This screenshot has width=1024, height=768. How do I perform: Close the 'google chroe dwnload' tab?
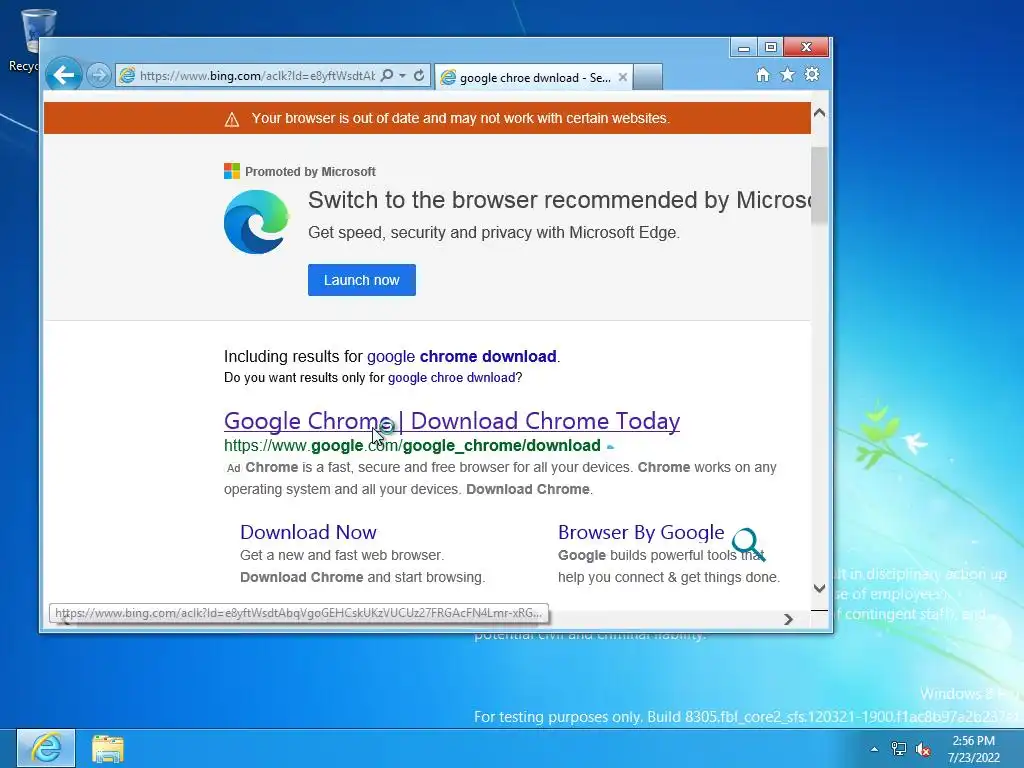623,77
